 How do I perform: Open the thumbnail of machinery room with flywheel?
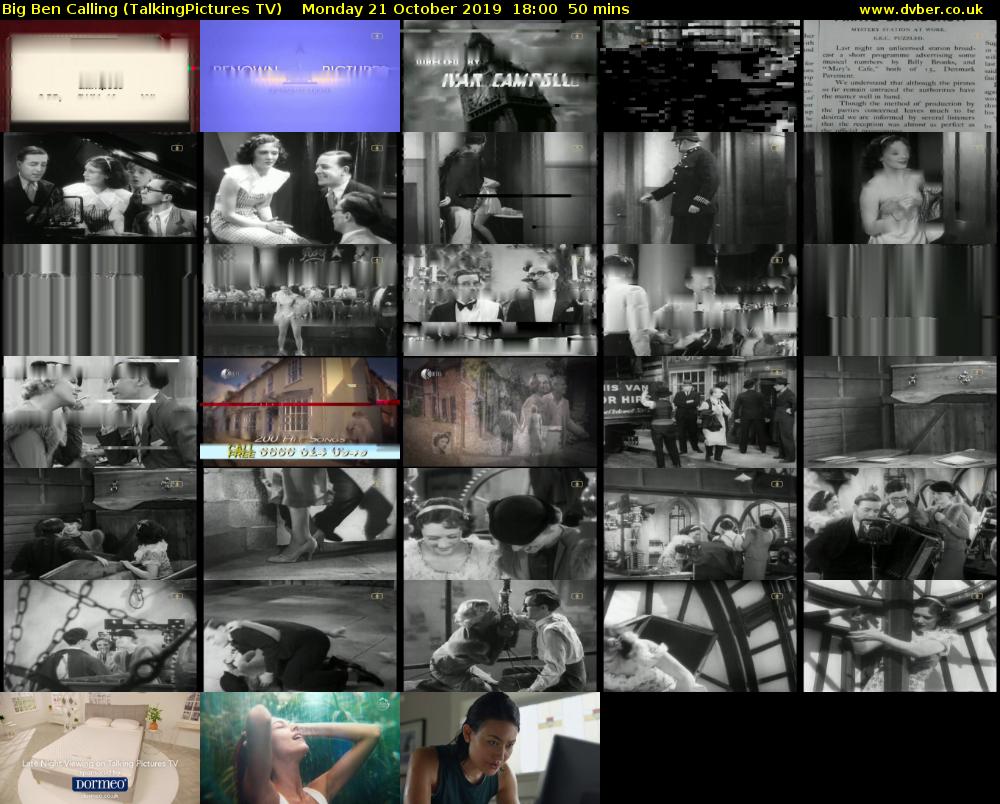coord(700,524)
